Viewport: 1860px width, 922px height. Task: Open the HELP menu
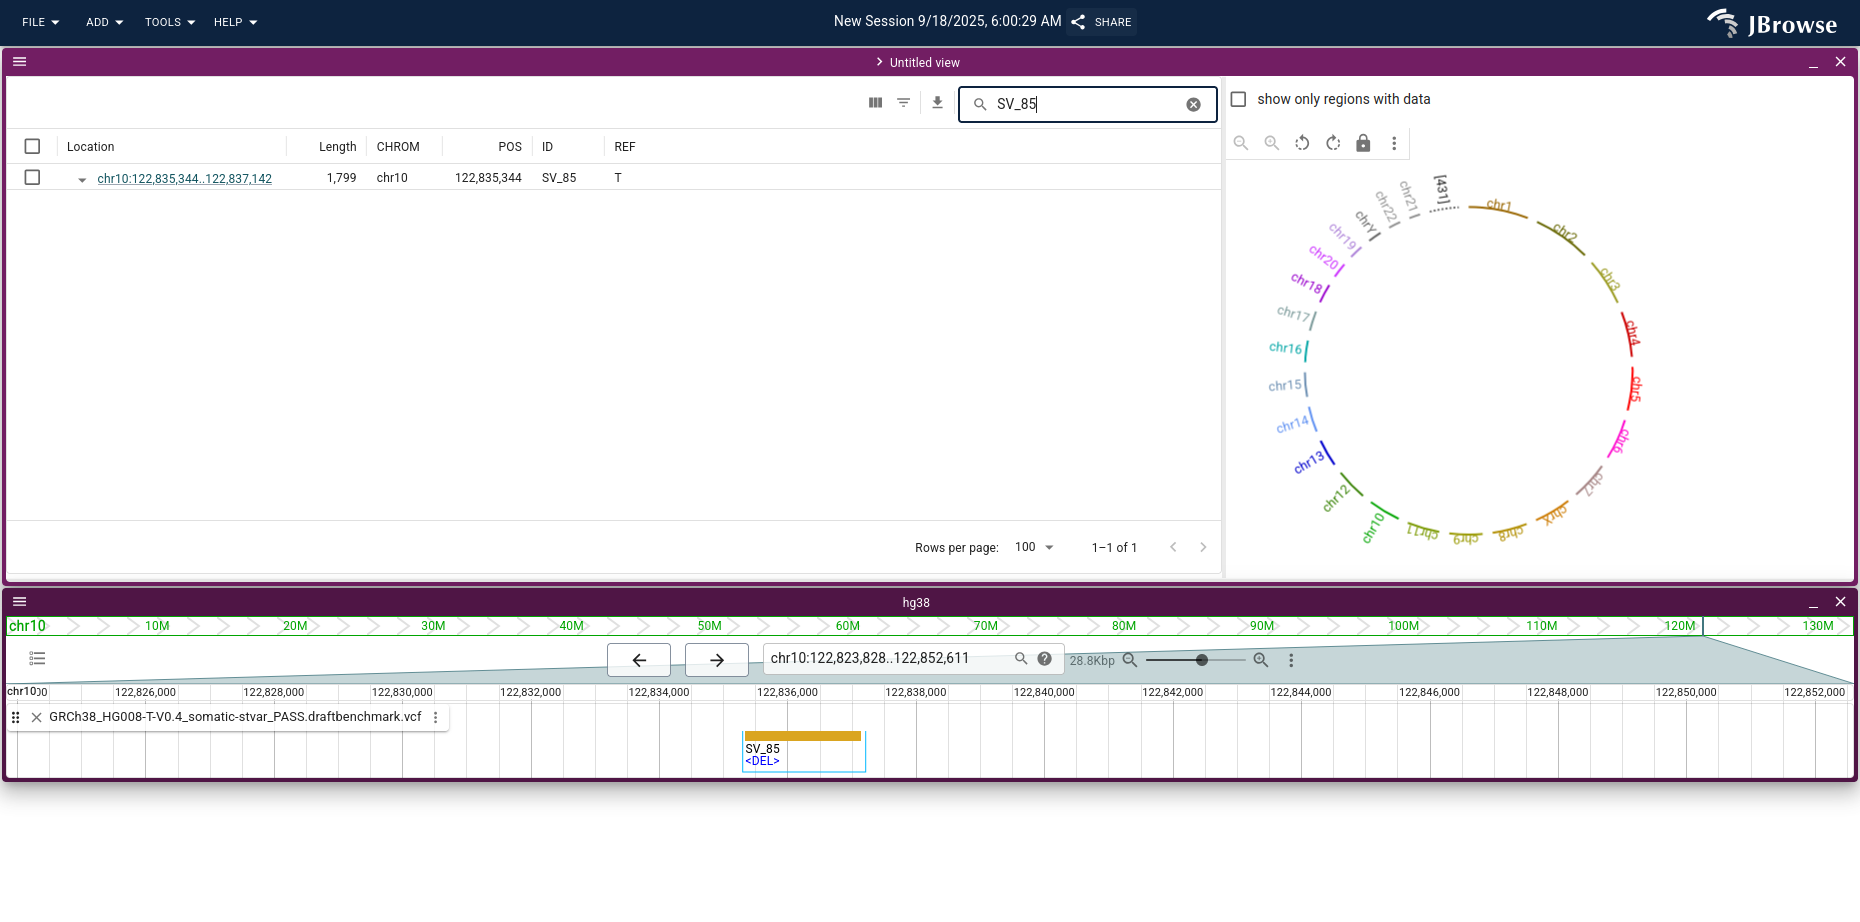tap(235, 22)
